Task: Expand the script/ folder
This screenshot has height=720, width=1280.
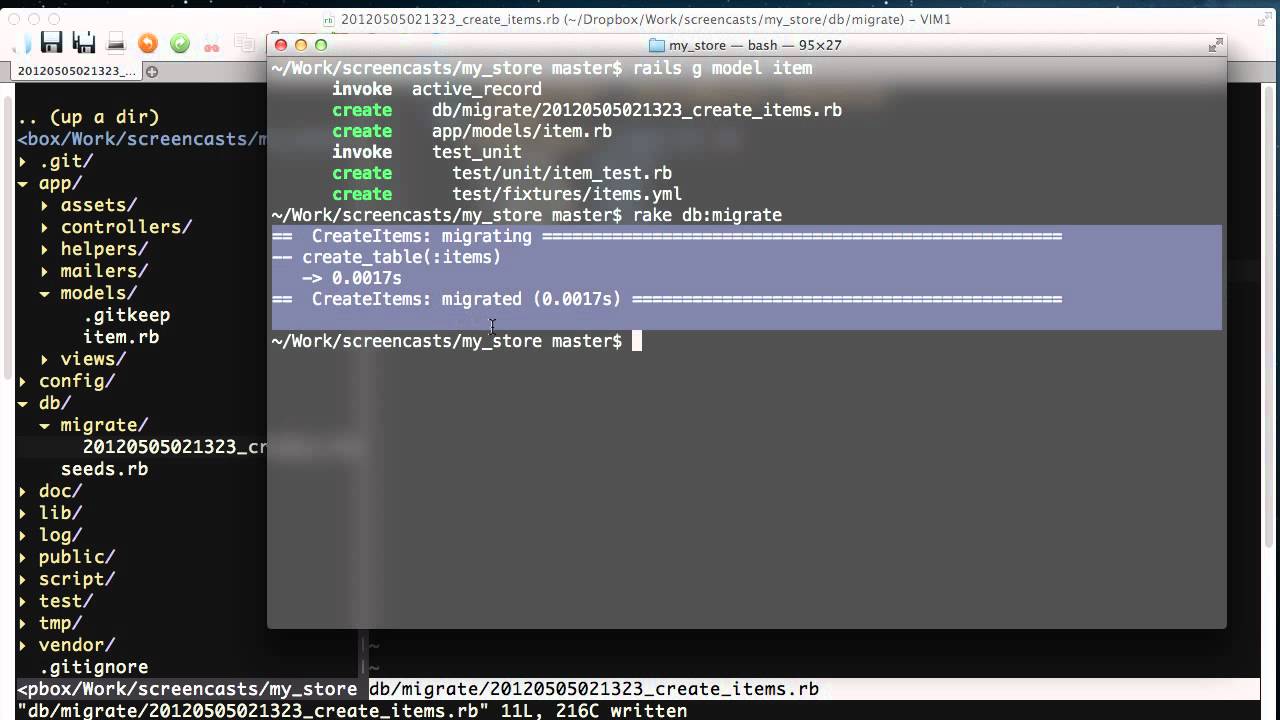Action: pos(24,579)
